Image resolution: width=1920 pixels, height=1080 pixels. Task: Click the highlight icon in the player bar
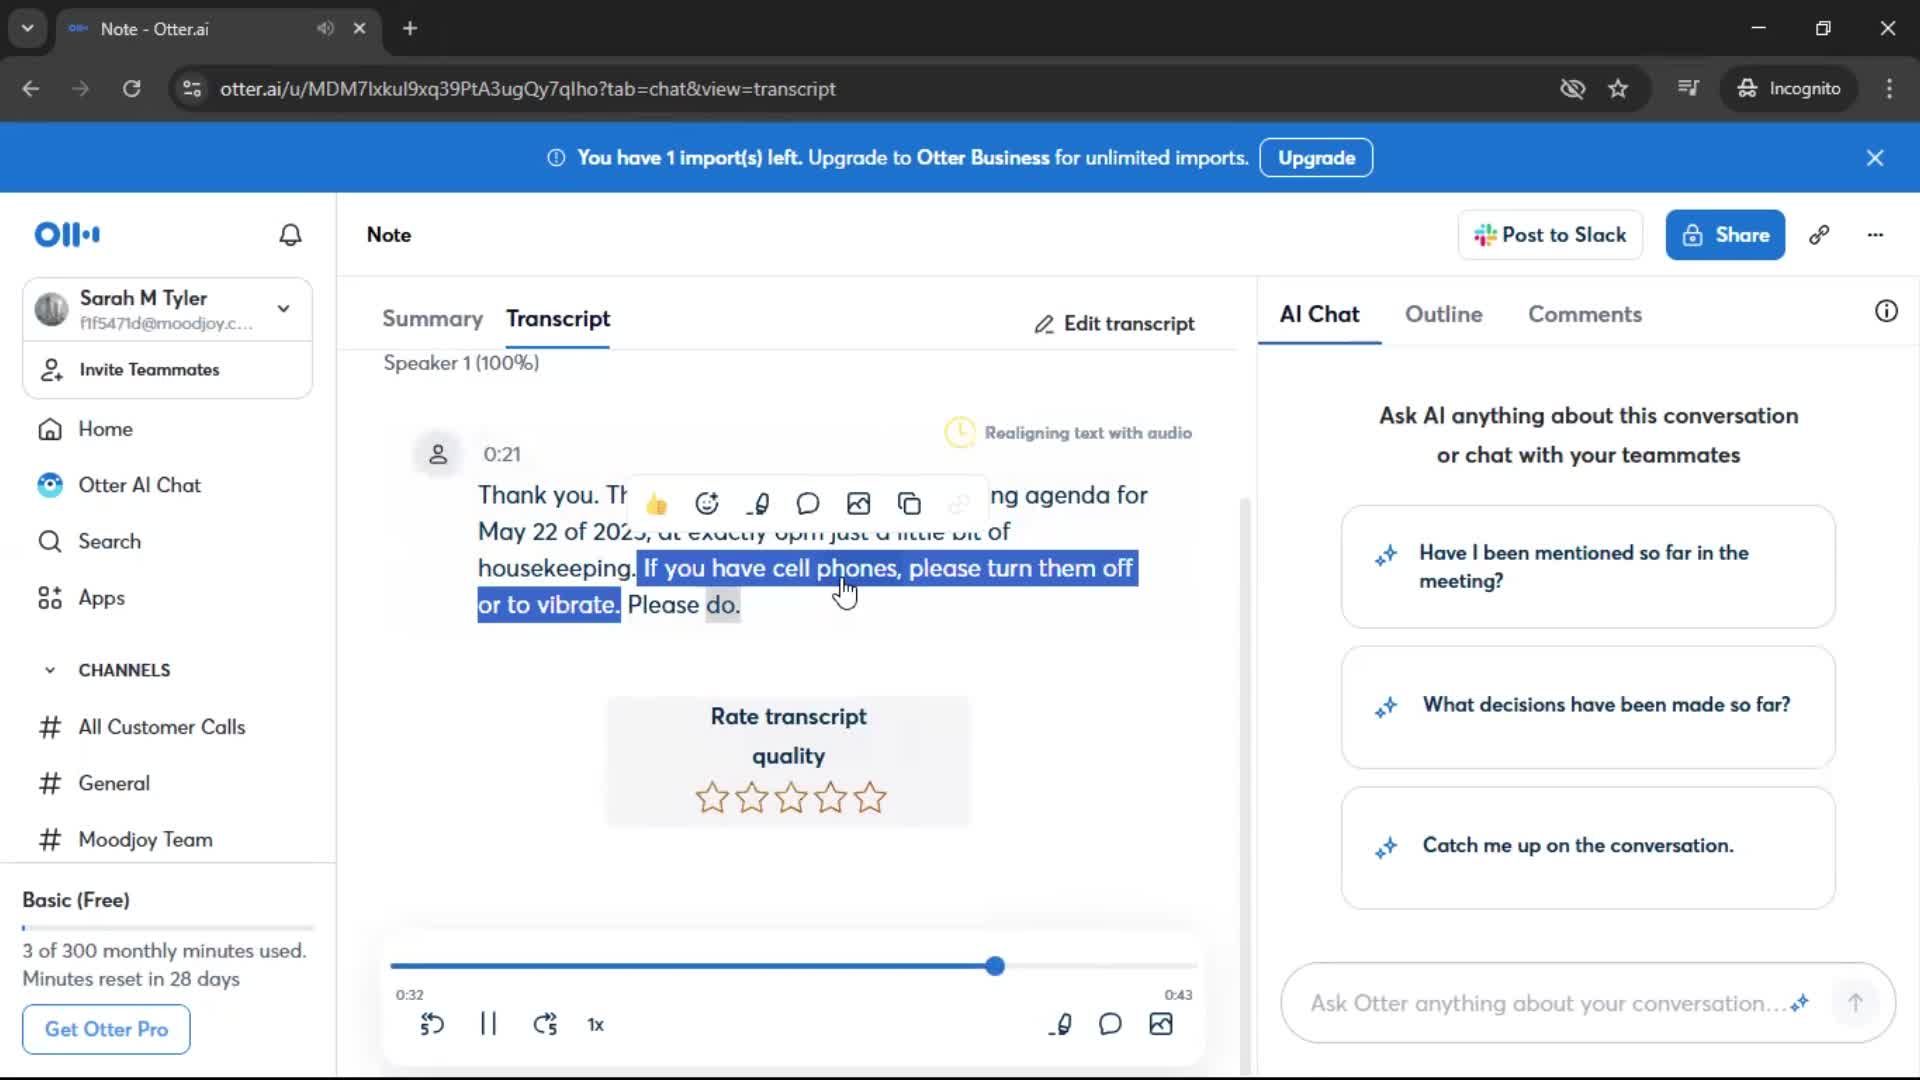(x=1061, y=1024)
